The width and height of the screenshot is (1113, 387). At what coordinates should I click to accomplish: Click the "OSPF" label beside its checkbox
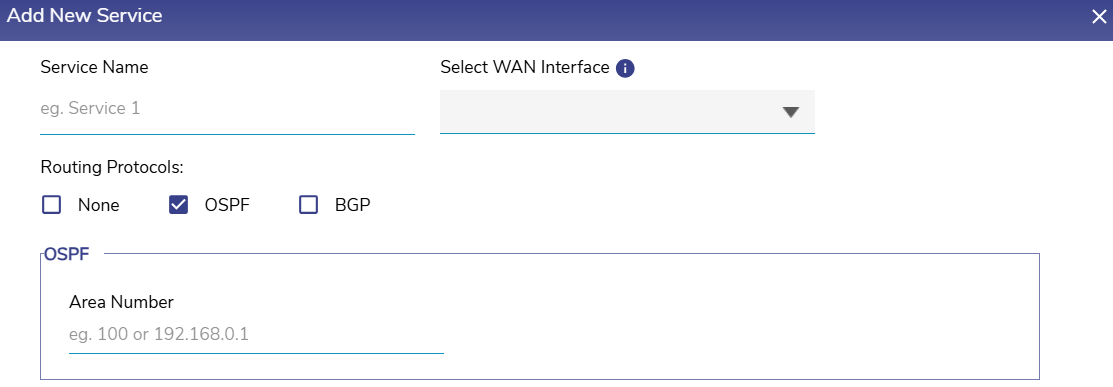(227, 206)
